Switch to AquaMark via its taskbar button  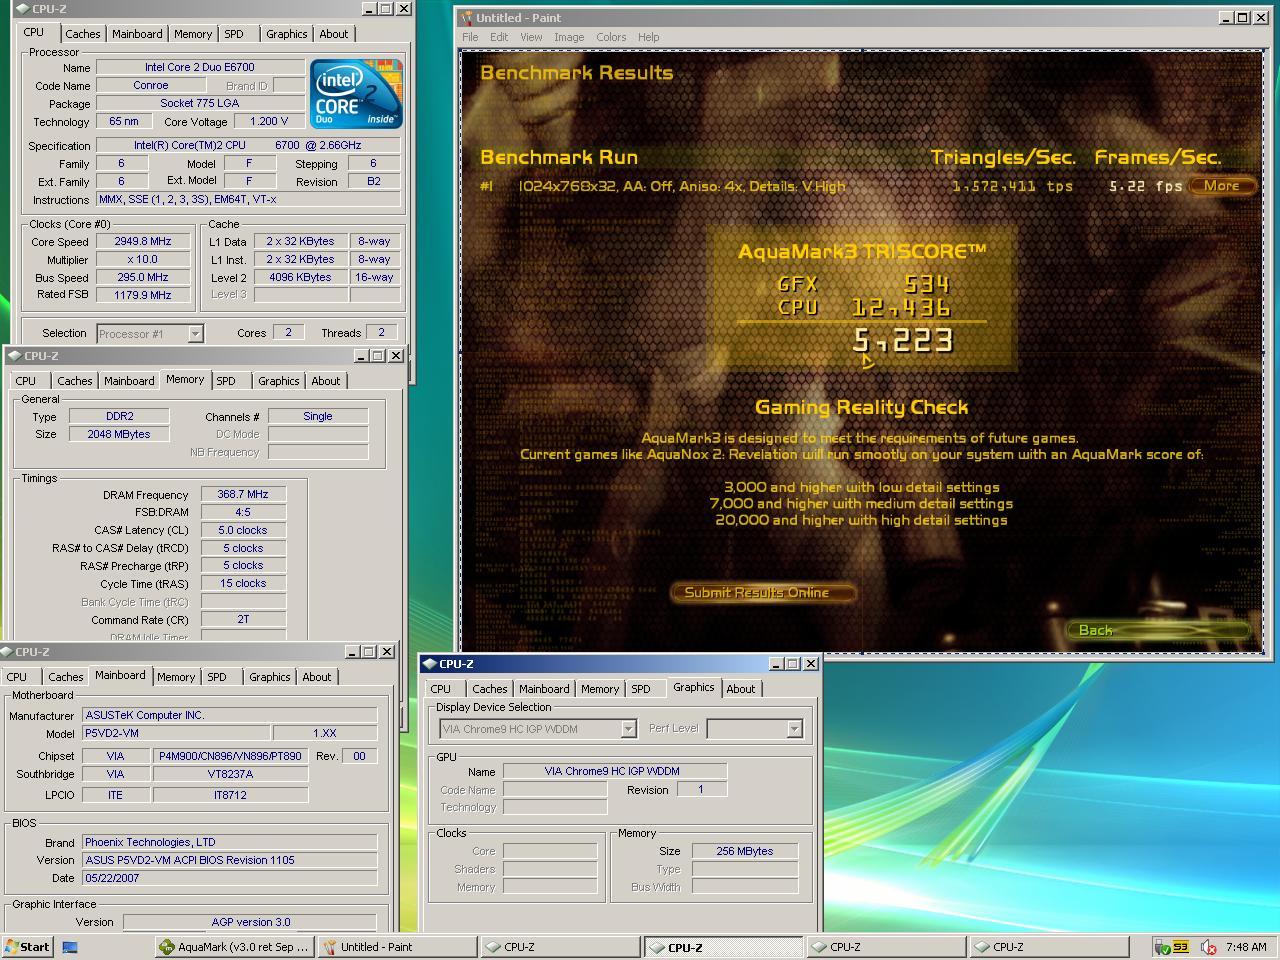[234, 947]
